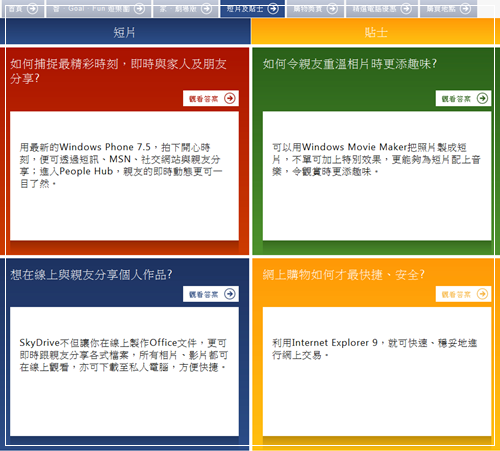500x451 pixels.
Task: View answer for Movie Maker photo question
Action: coord(463,98)
